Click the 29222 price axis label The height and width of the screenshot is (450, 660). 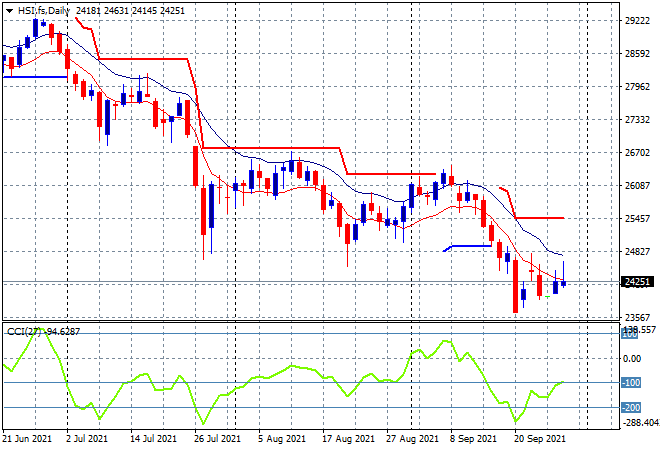pos(637,21)
